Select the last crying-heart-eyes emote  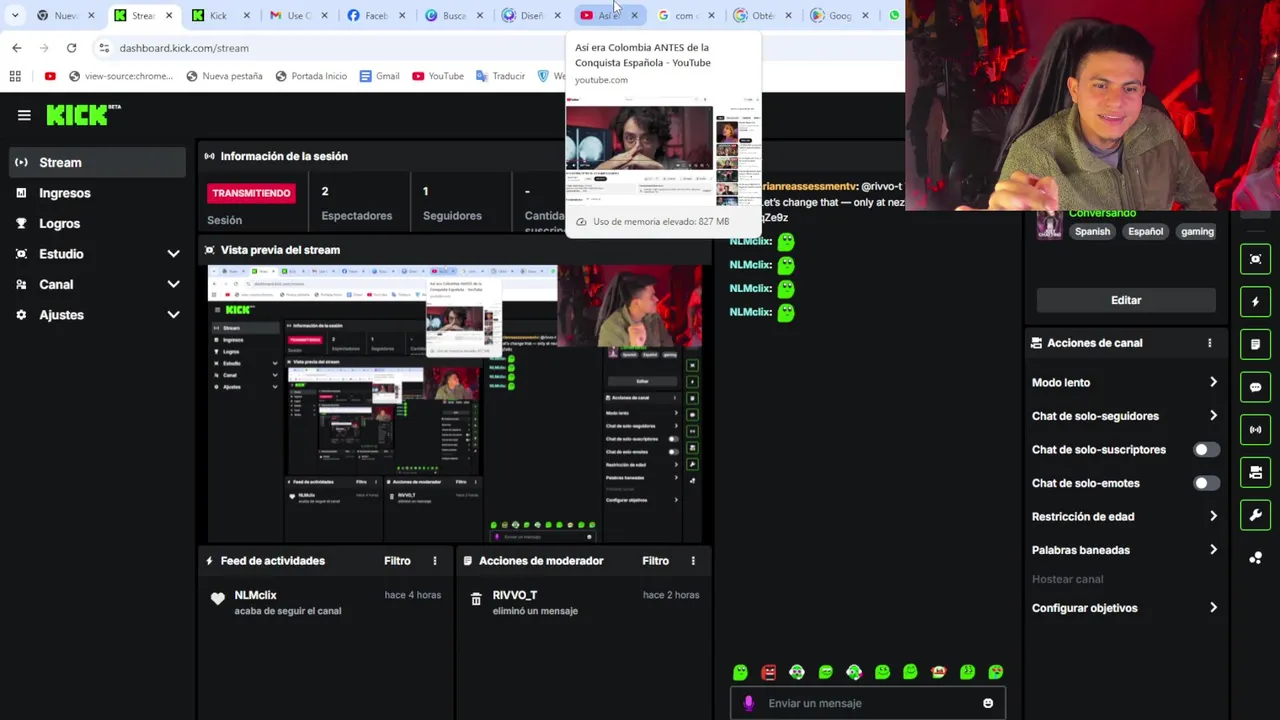[x=996, y=673]
